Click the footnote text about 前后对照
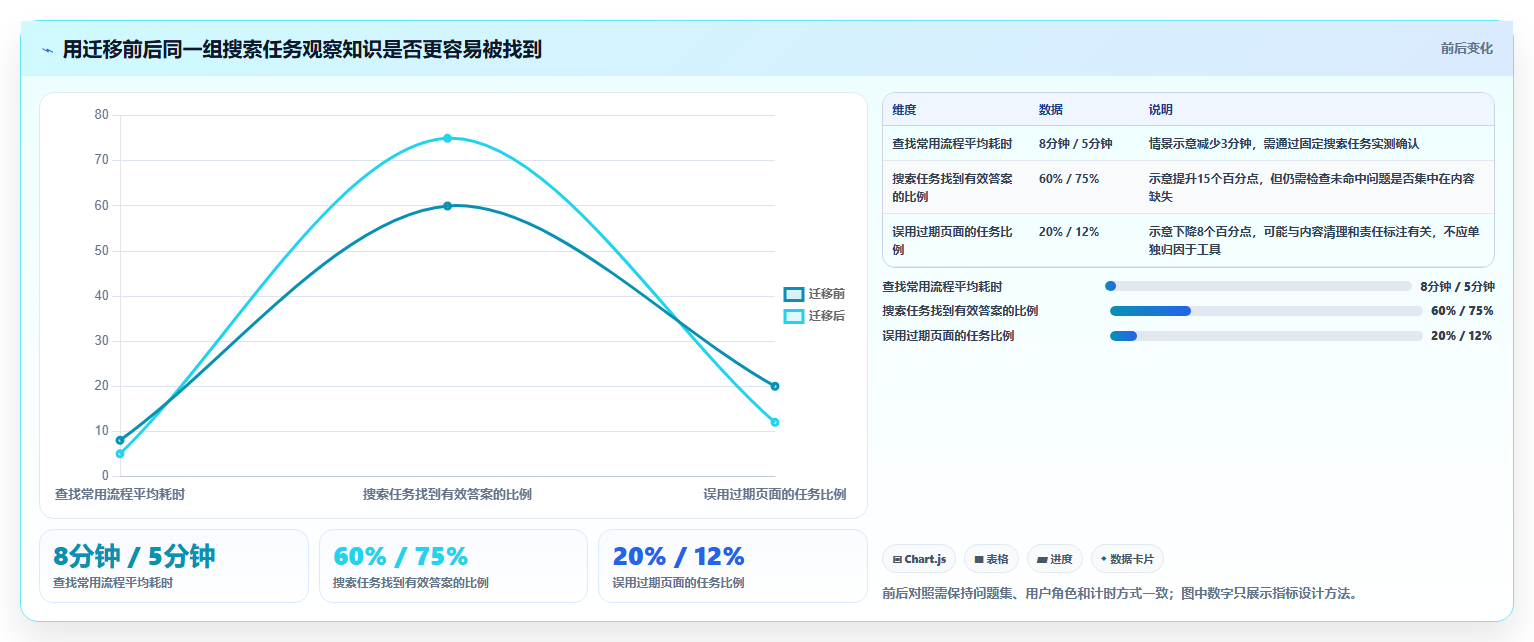1534x642 pixels. coord(1119,594)
